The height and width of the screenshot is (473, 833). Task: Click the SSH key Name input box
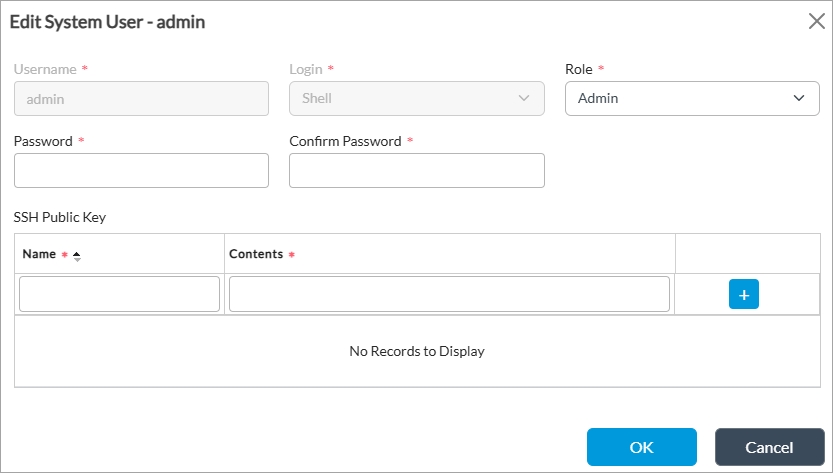pos(119,294)
